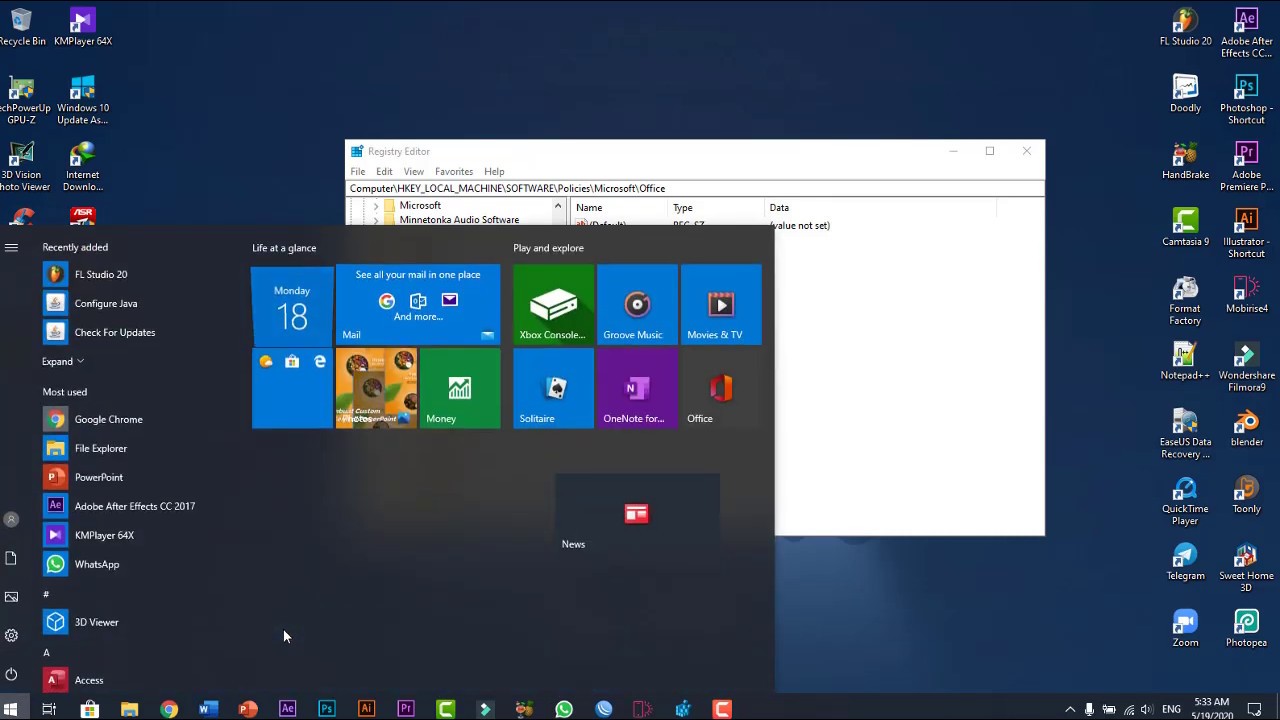Screen dimensions: 1280x720
Task: Jump to the # letter group header
Action: click(x=46, y=594)
